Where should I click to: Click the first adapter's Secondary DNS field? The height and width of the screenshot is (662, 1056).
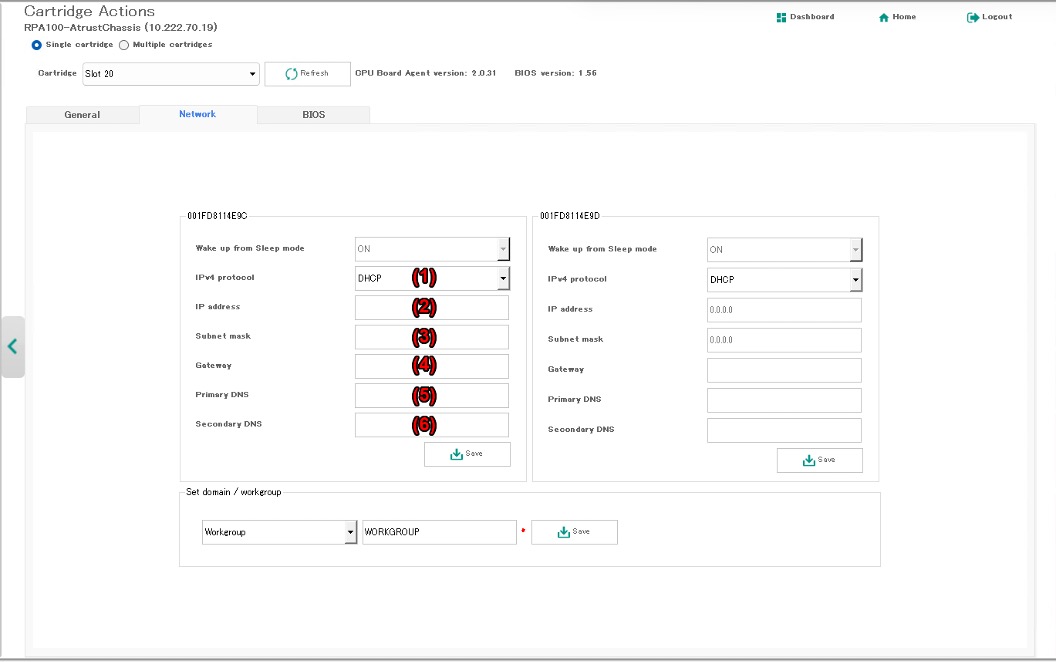pyautogui.click(x=432, y=425)
